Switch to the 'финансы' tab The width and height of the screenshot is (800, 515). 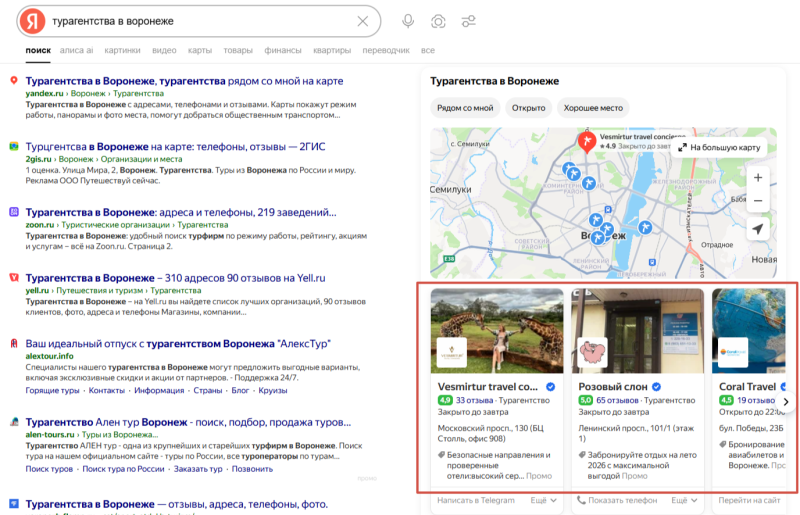pos(283,50)
